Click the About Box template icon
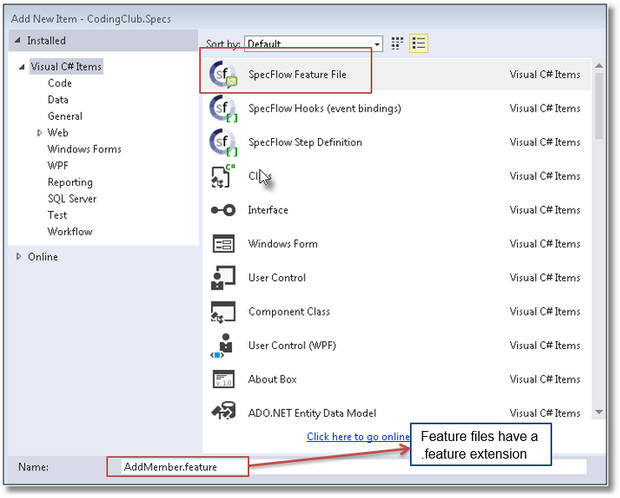 223,380
